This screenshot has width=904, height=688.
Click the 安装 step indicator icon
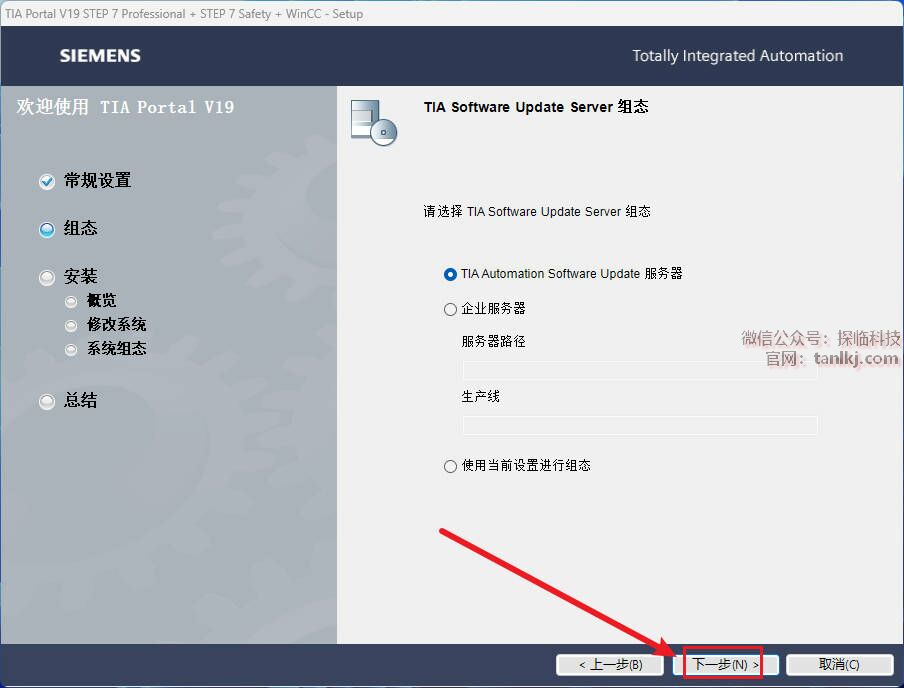click(x=47, y=278)
